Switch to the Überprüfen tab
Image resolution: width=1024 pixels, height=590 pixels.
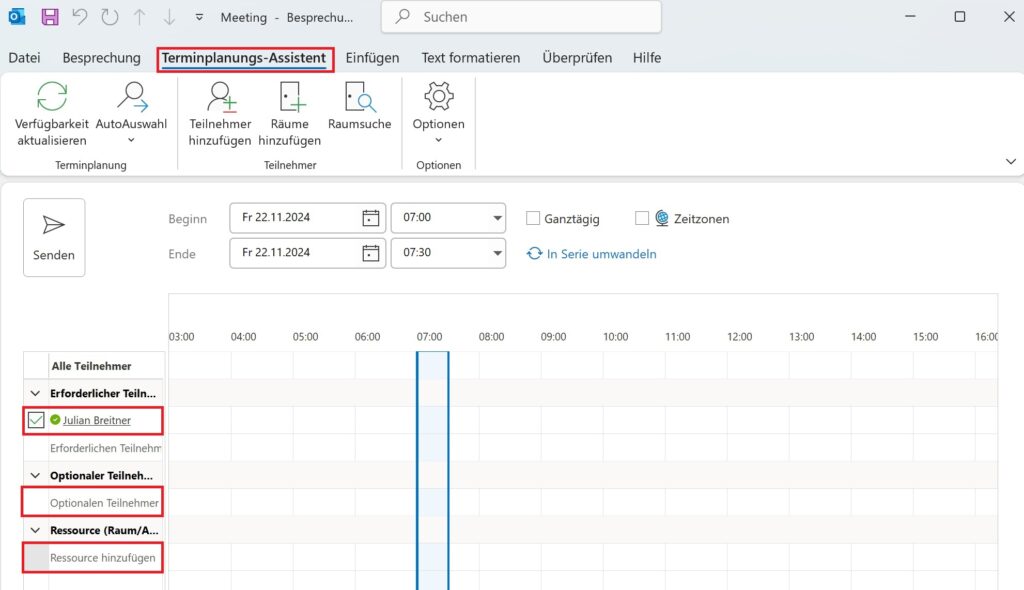577,57
